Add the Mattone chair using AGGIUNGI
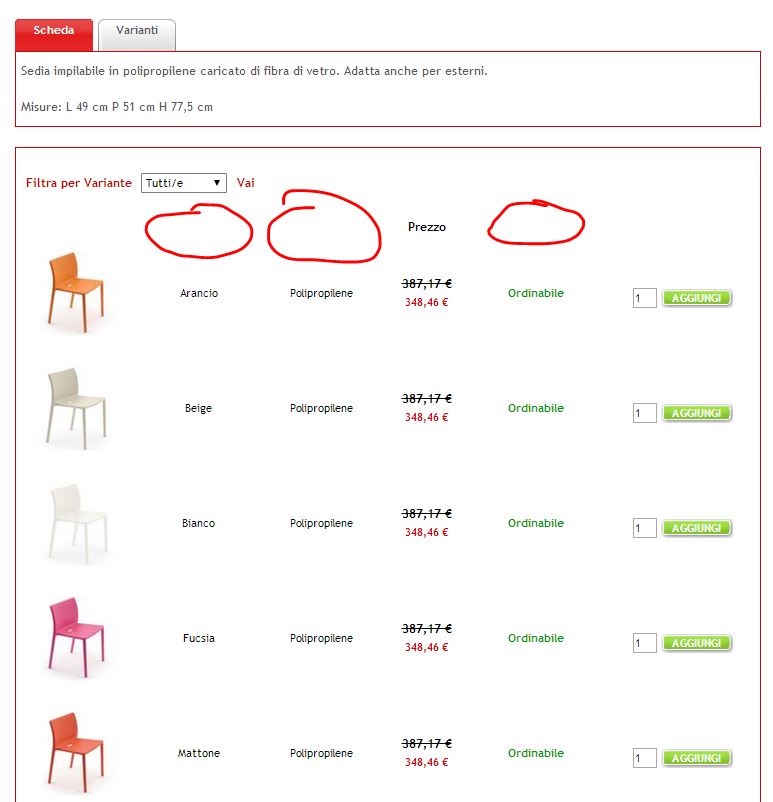The image size is (773, 802). coord(697,758)
